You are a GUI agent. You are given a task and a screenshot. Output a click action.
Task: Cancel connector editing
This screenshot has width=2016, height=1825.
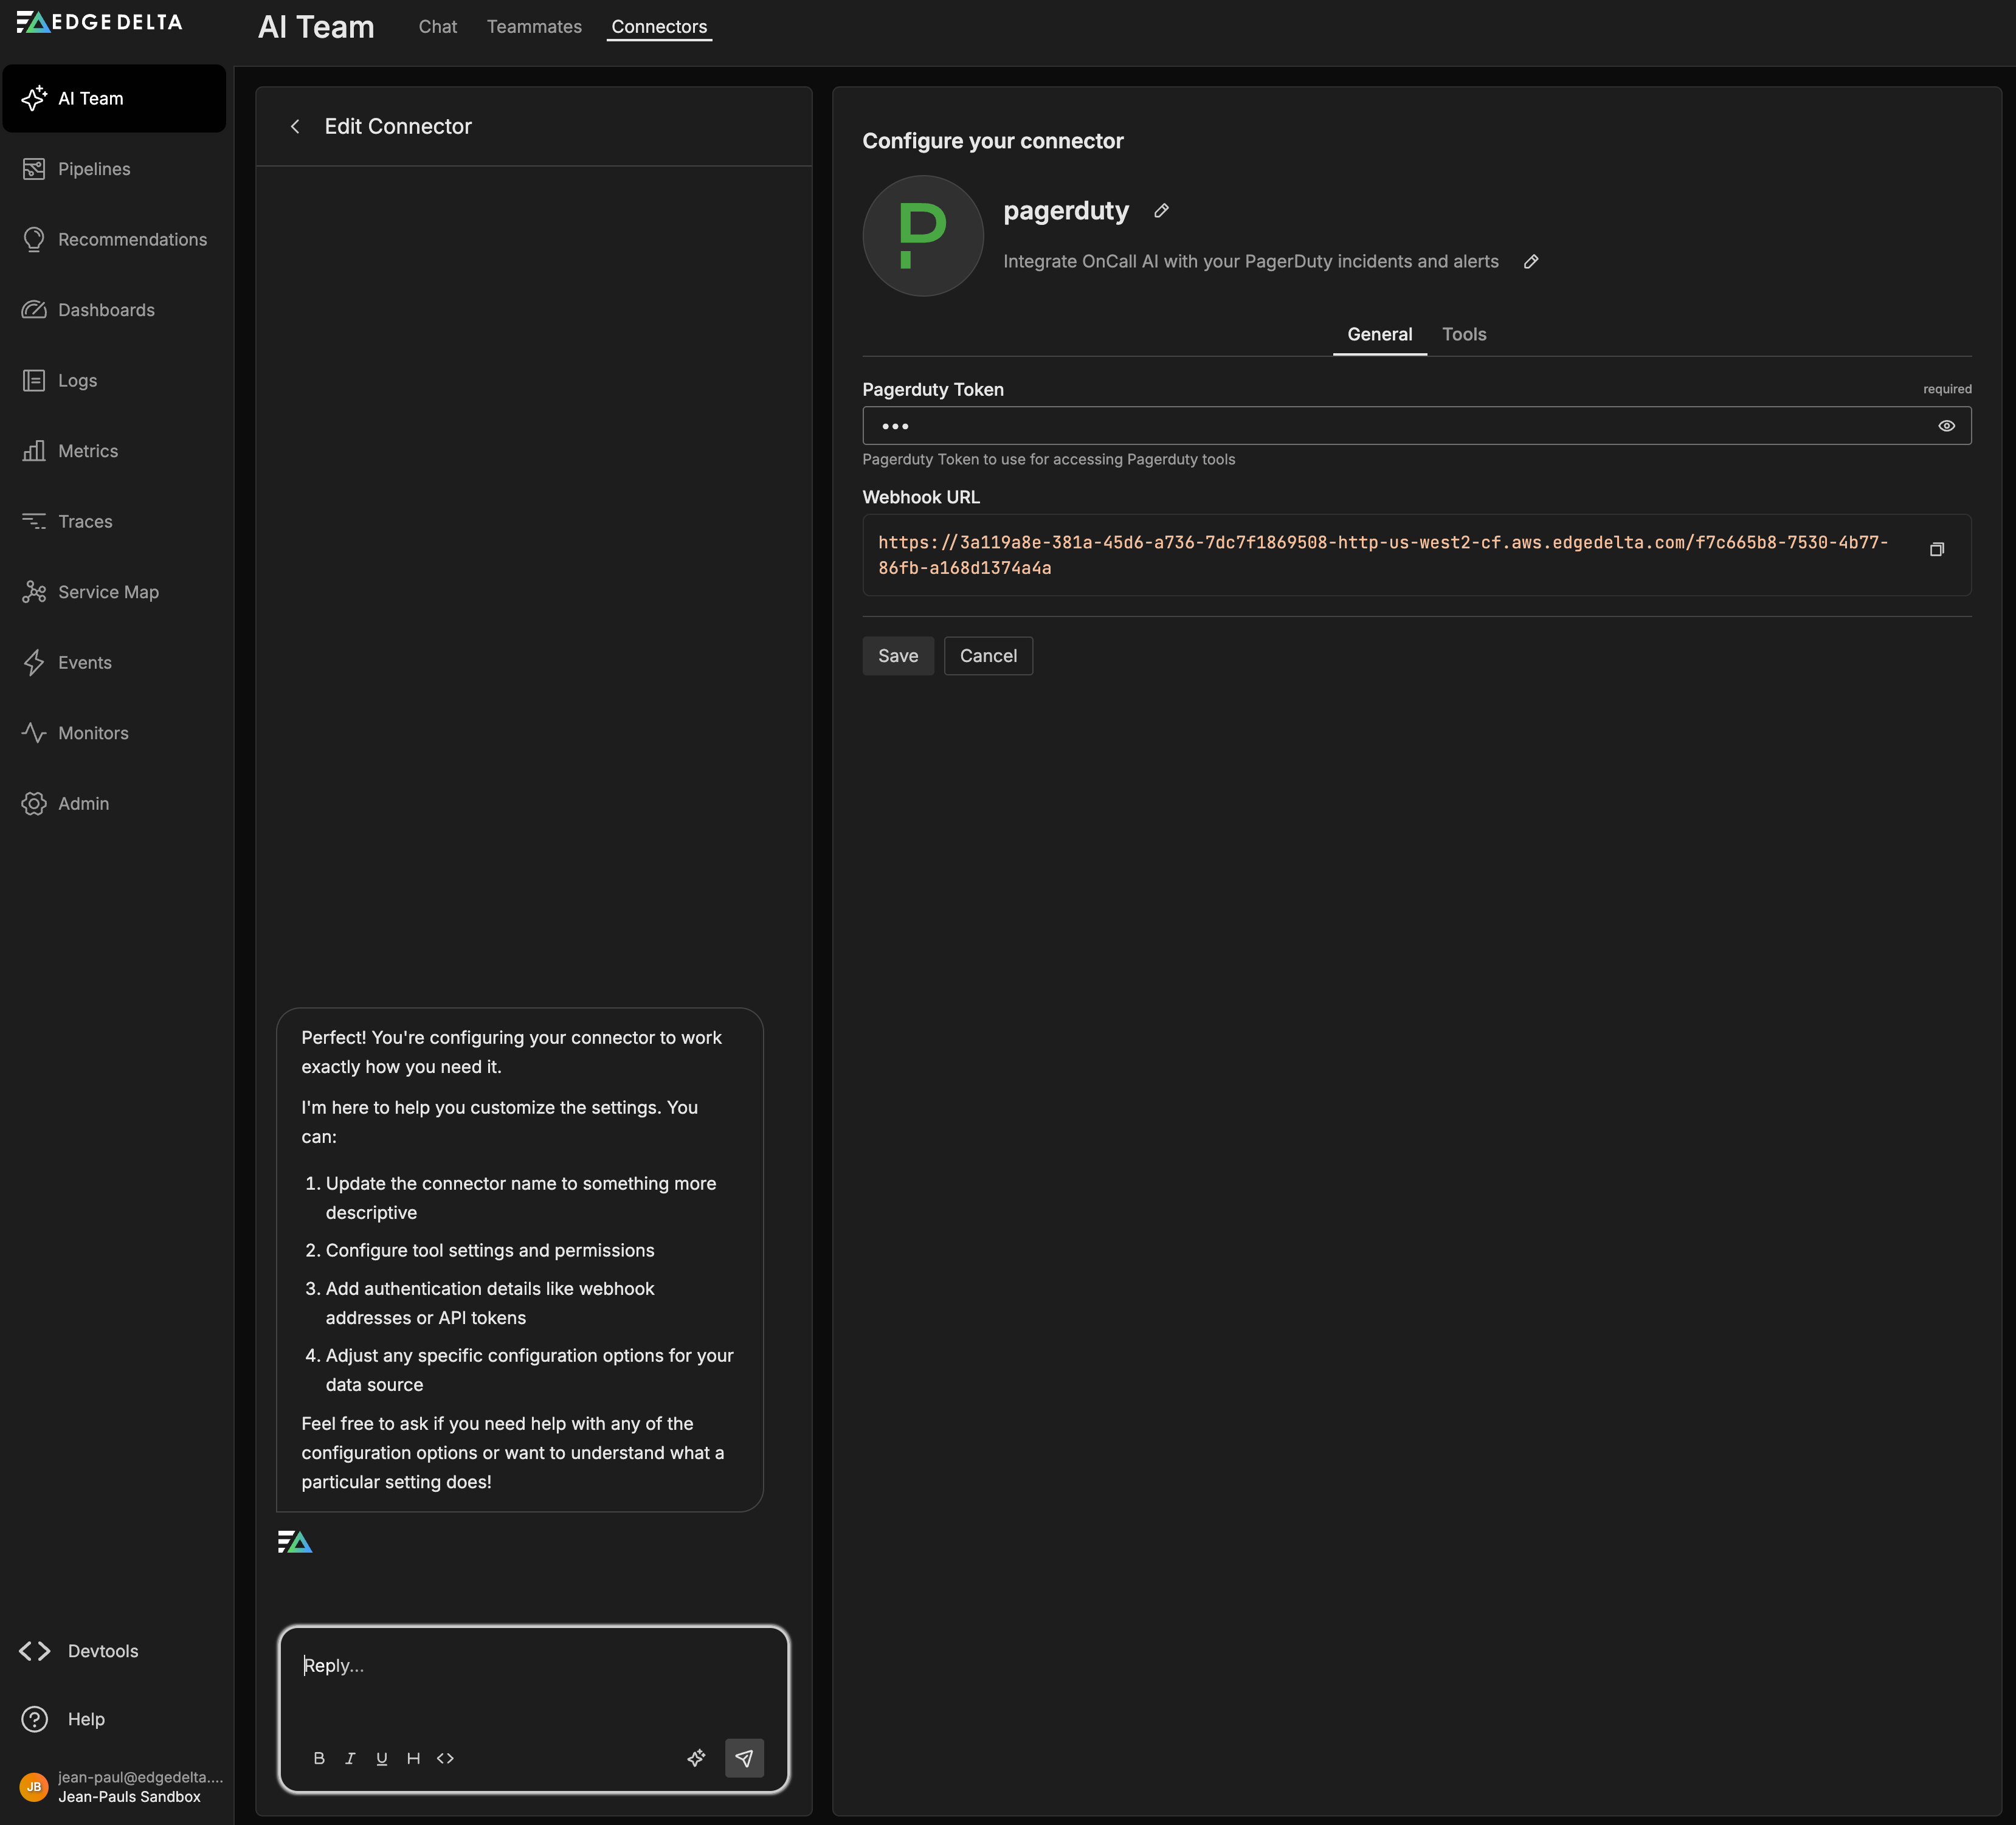coord(987,656)
